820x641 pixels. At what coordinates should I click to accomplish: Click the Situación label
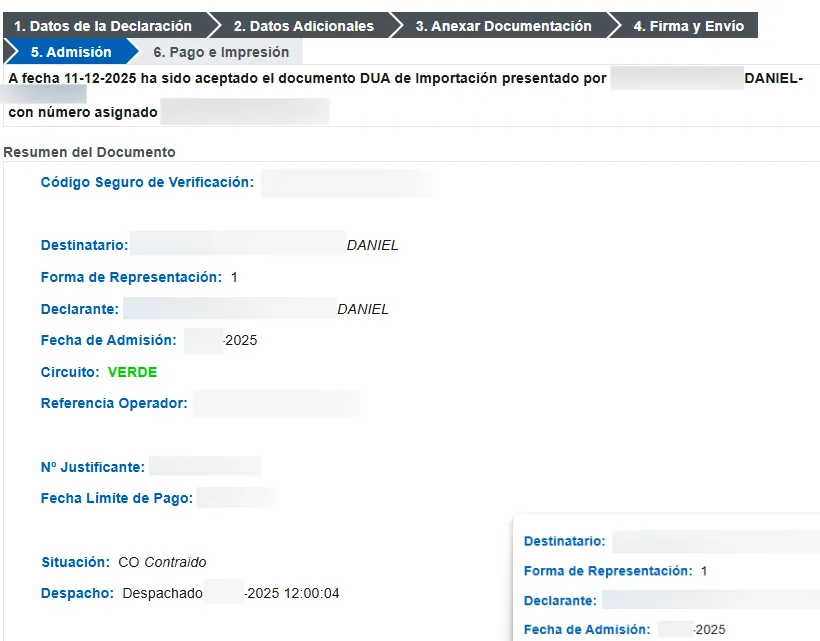75,562
